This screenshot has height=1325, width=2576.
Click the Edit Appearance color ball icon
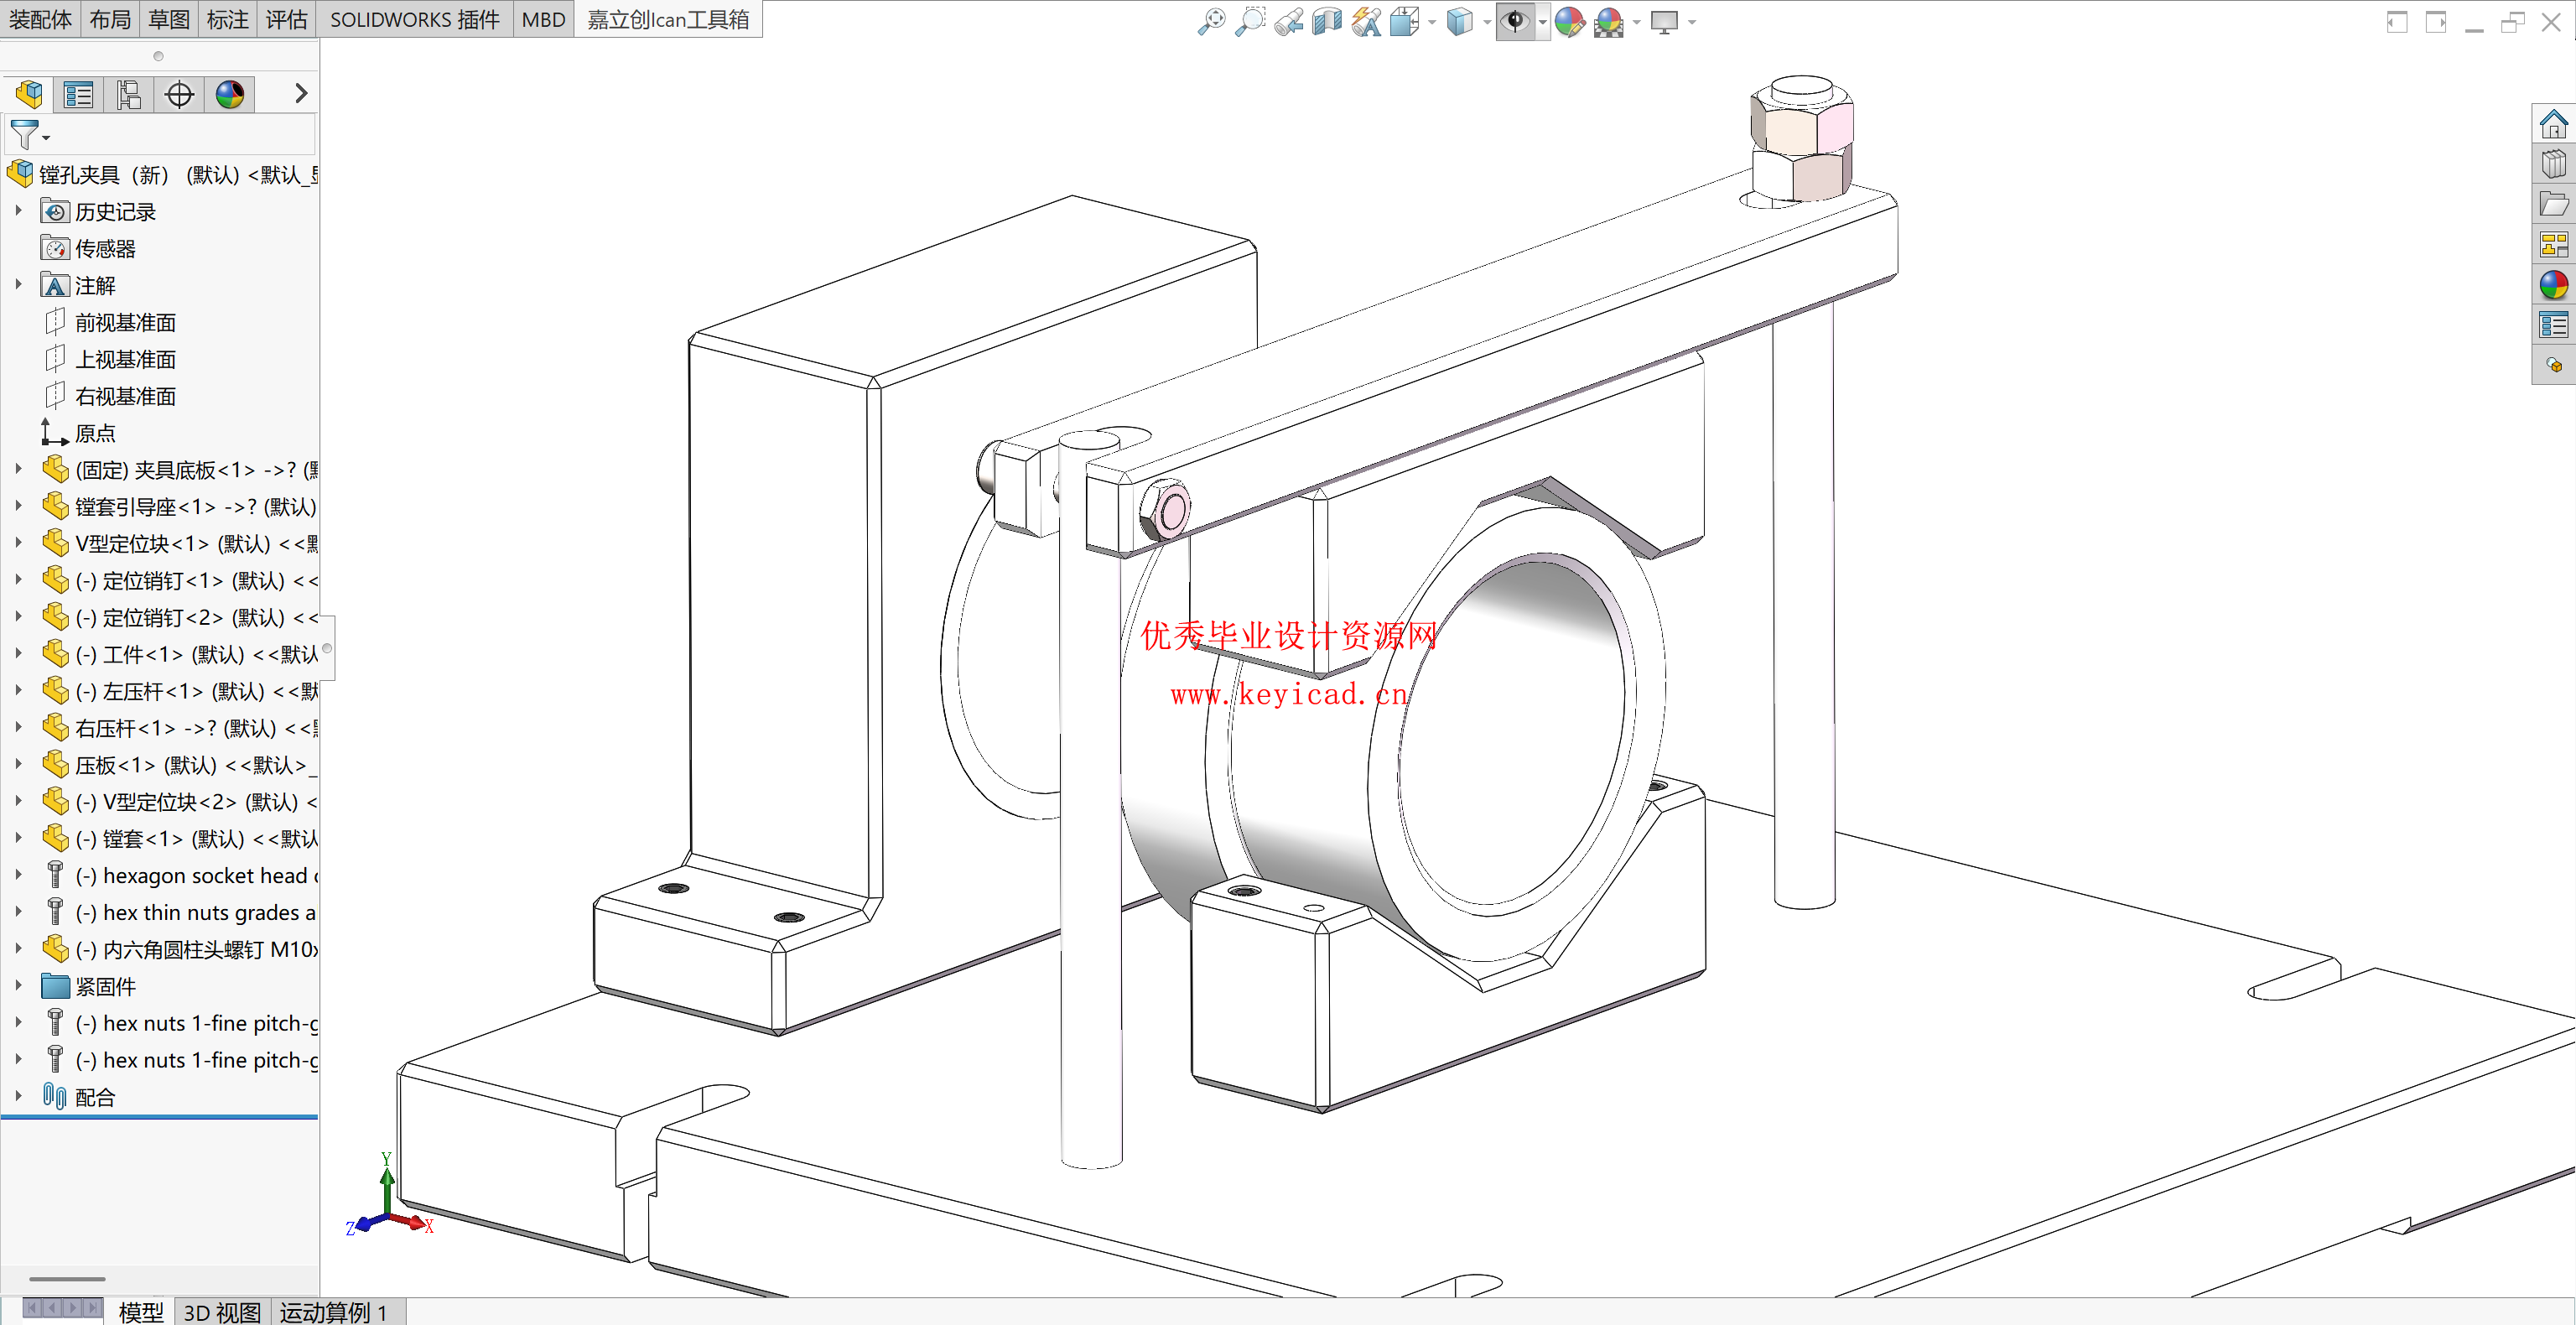coord(1570,21)
